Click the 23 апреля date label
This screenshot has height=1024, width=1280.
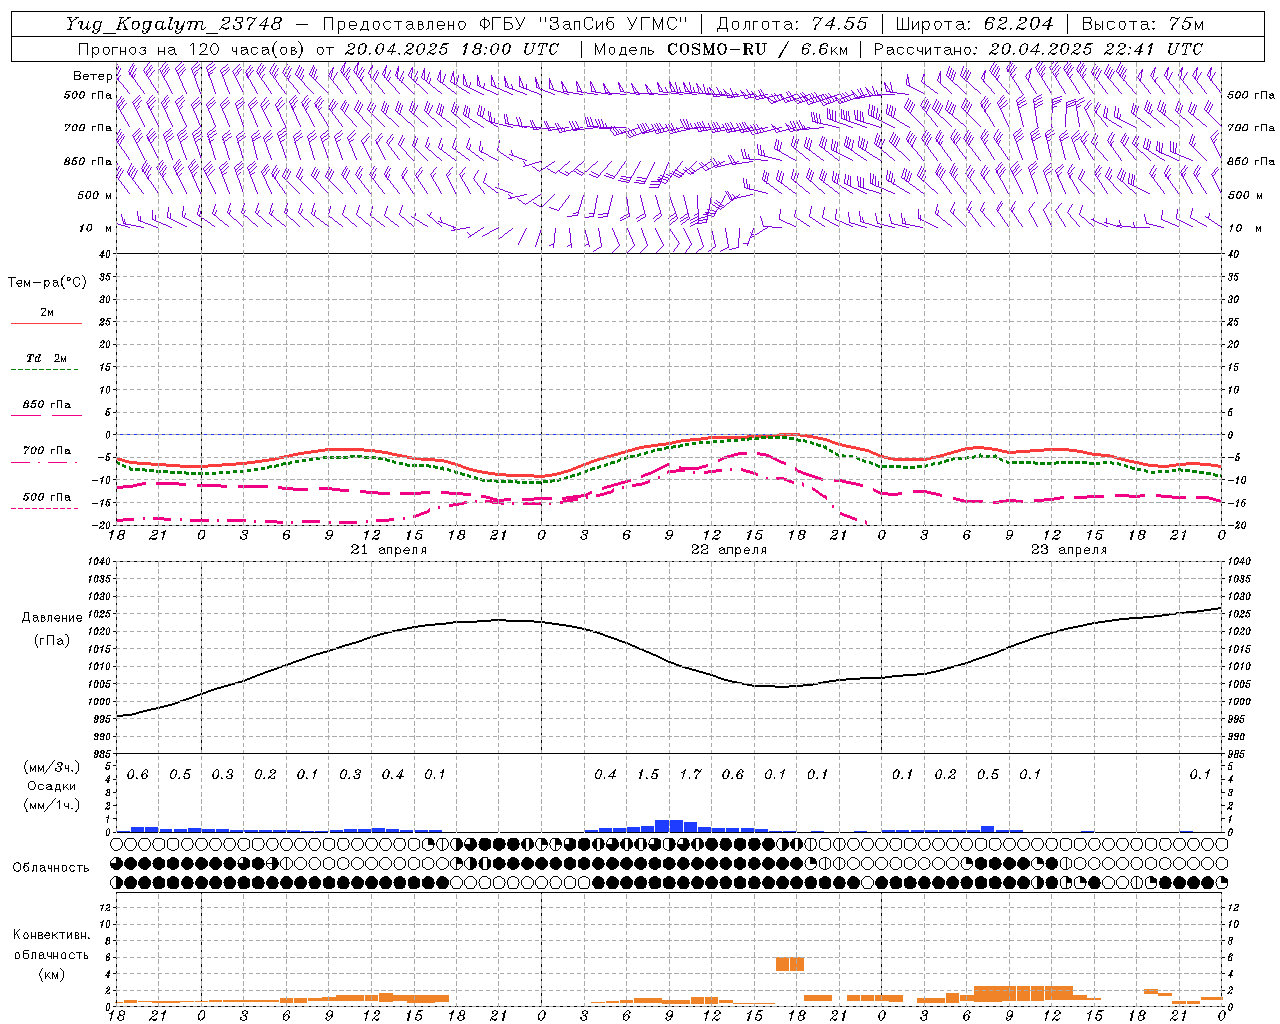1069,550
